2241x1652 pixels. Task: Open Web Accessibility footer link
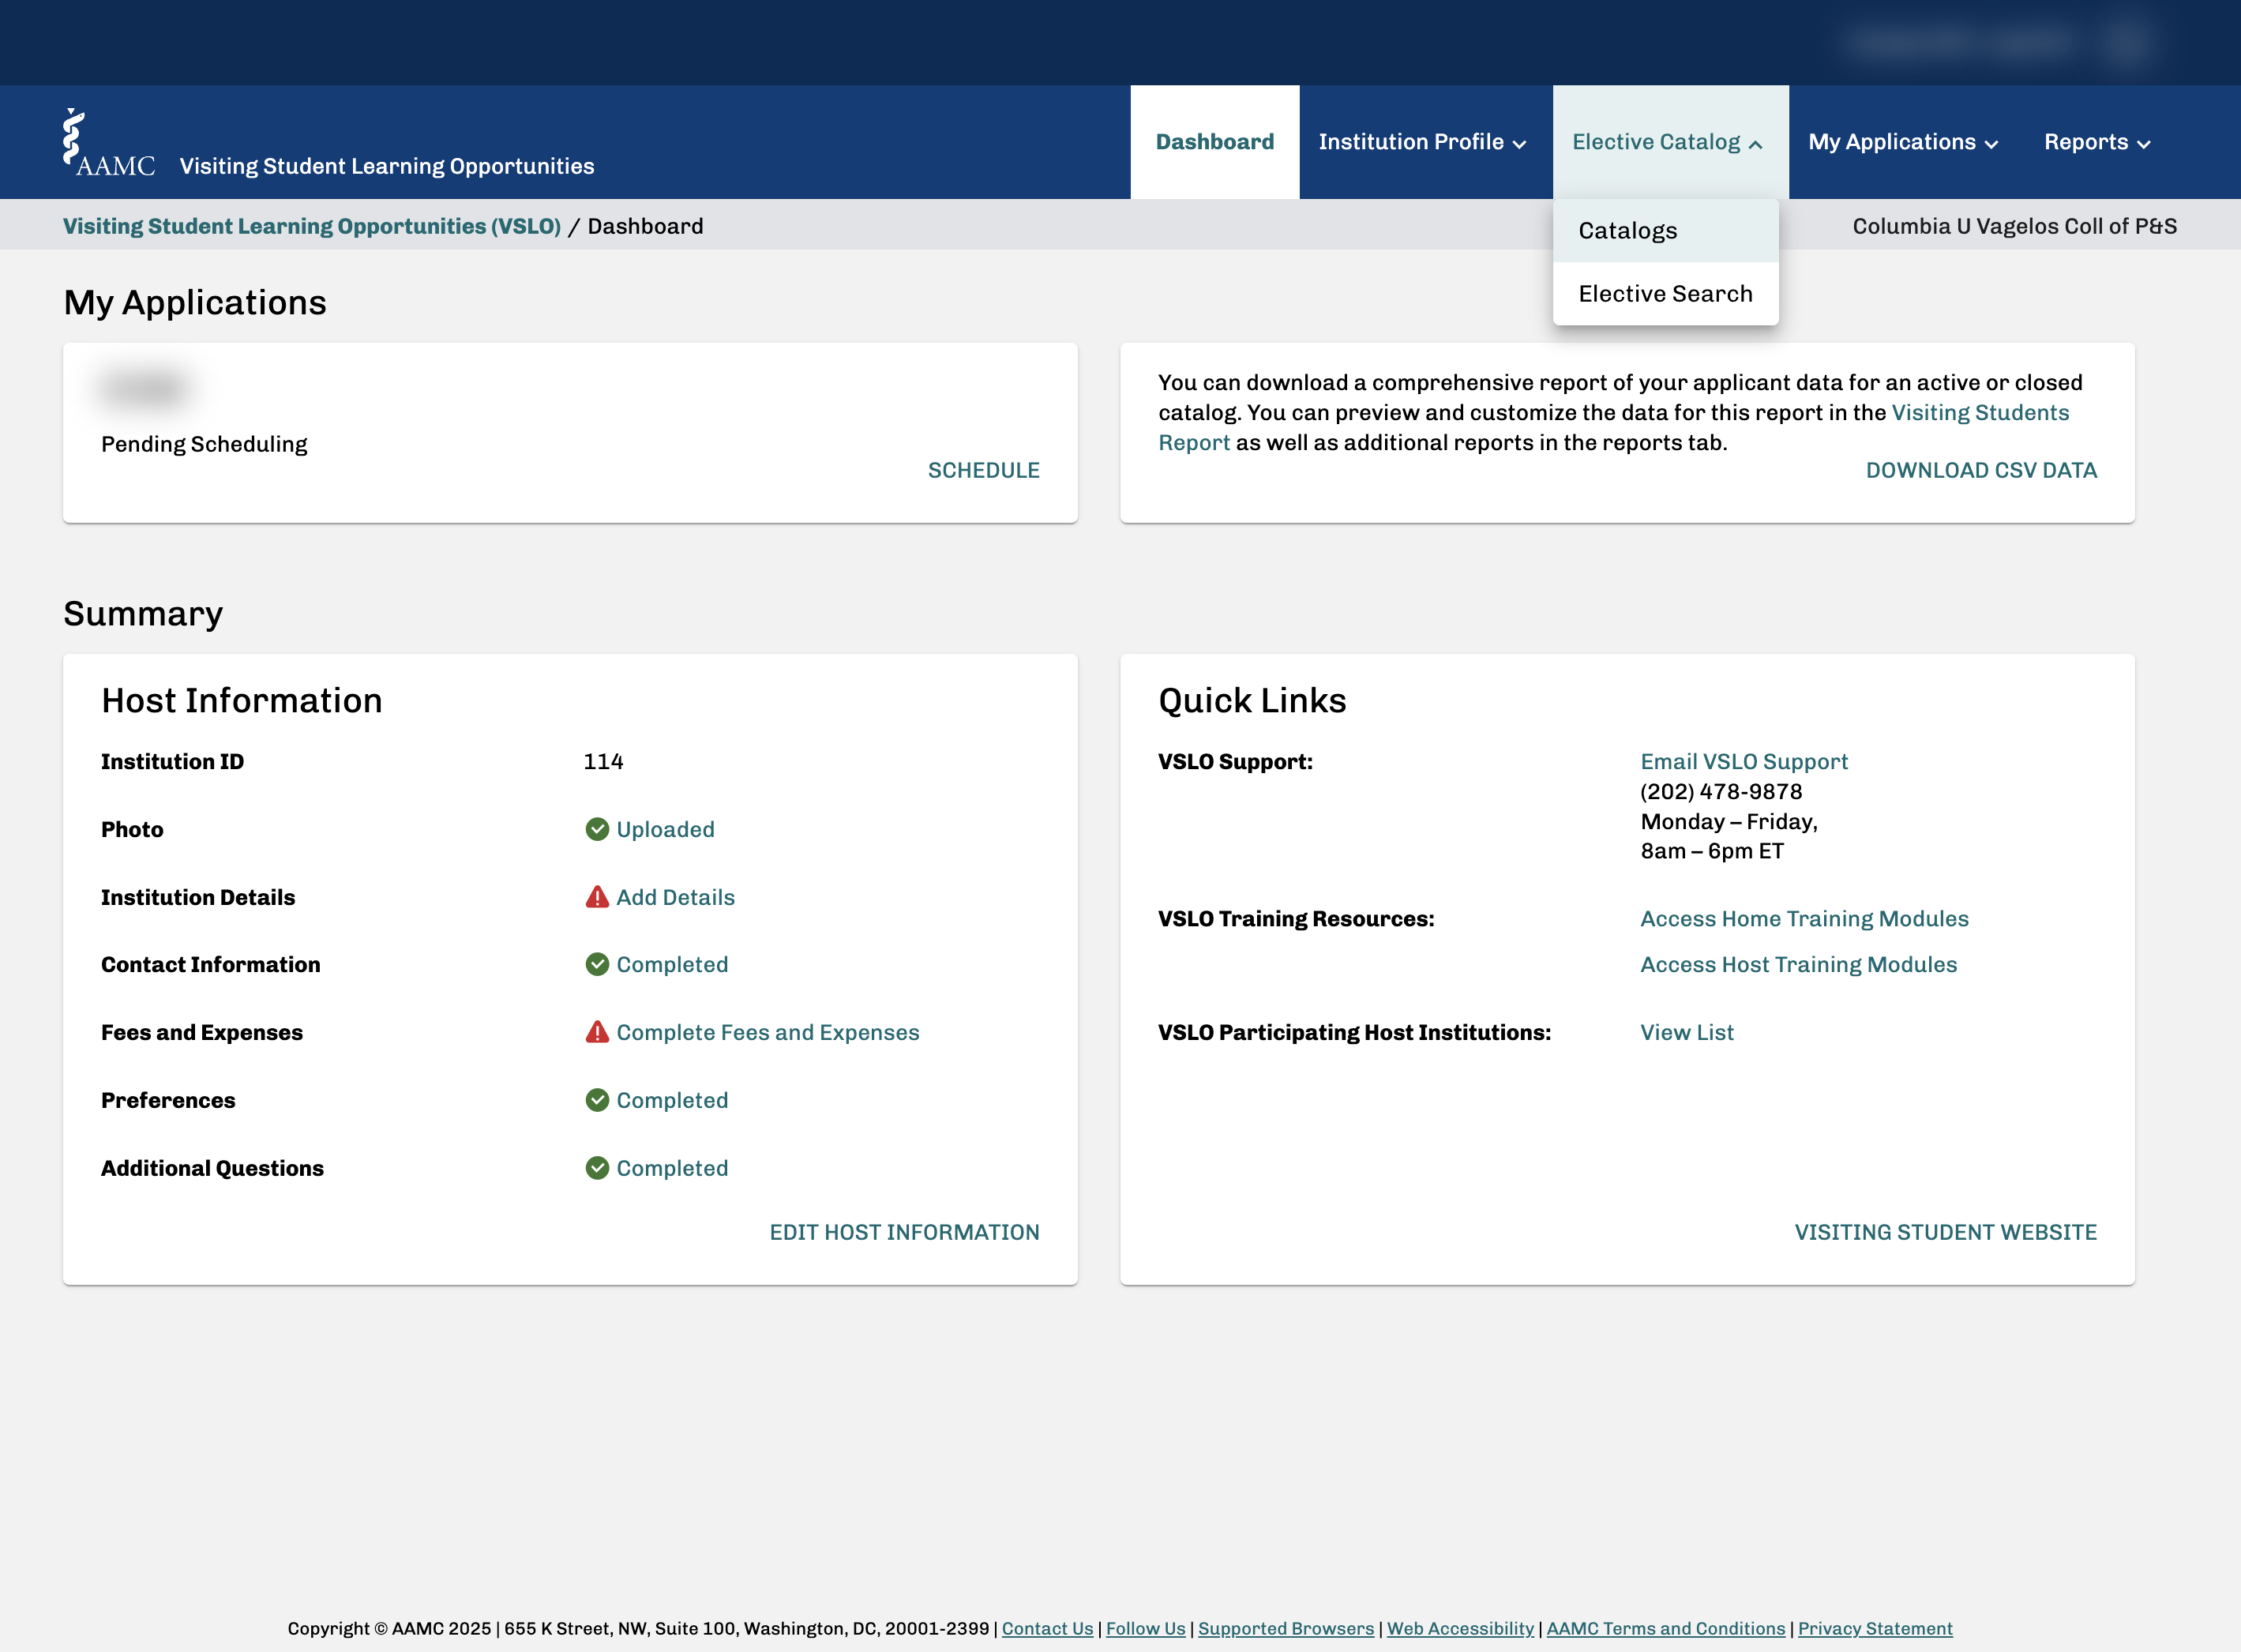coord(1460,1629)
